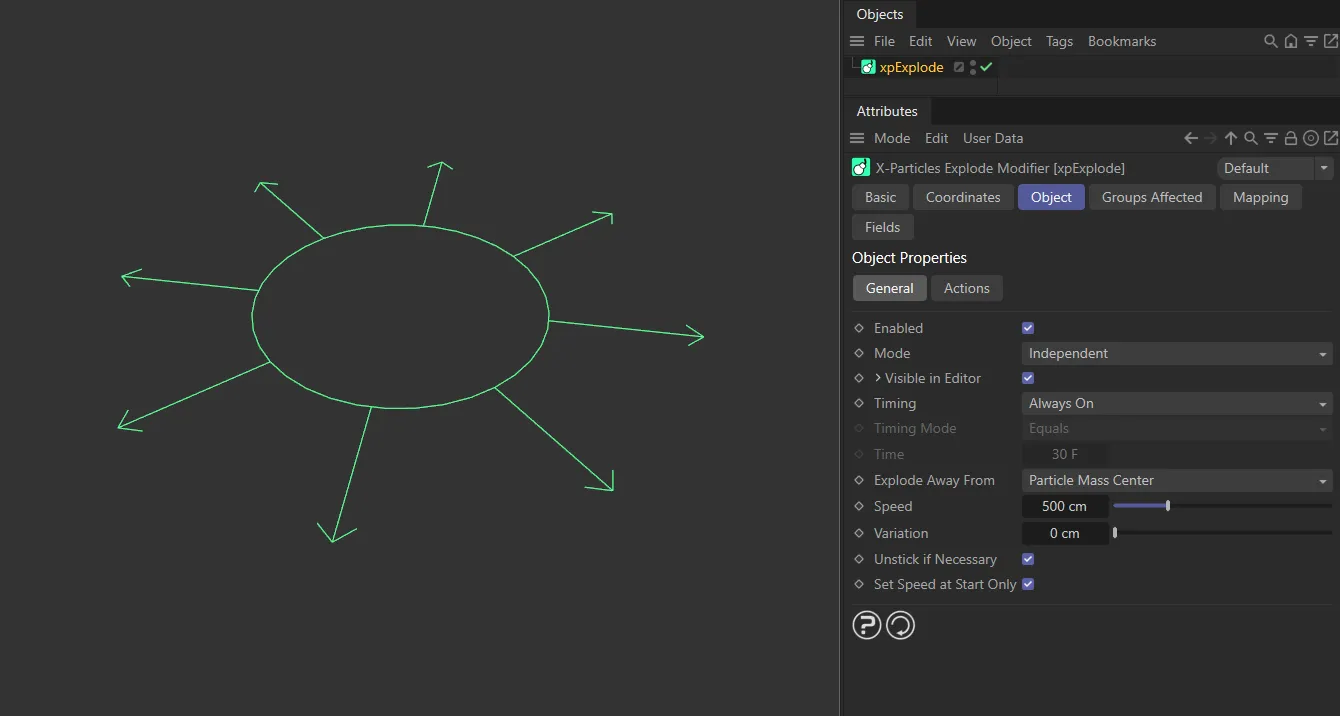Click the home icon in Objects manager
Image resolution: width=1340 pixels, height=716 pixels.
1290,41
